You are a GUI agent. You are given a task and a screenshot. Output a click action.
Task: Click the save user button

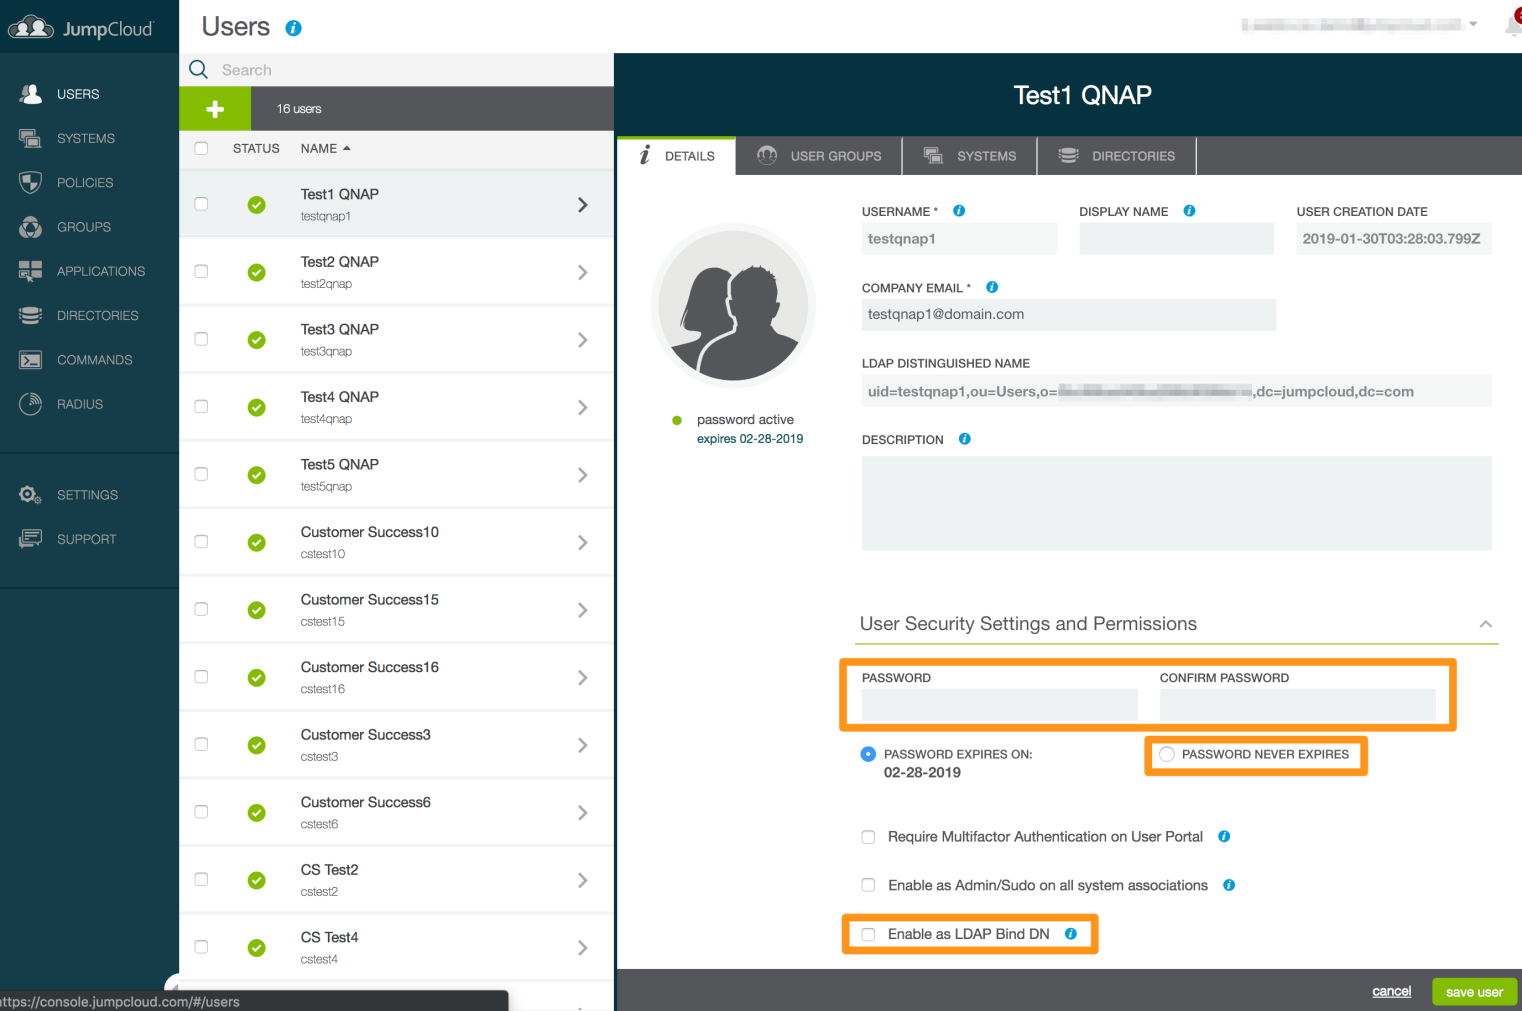(1473, 992)
